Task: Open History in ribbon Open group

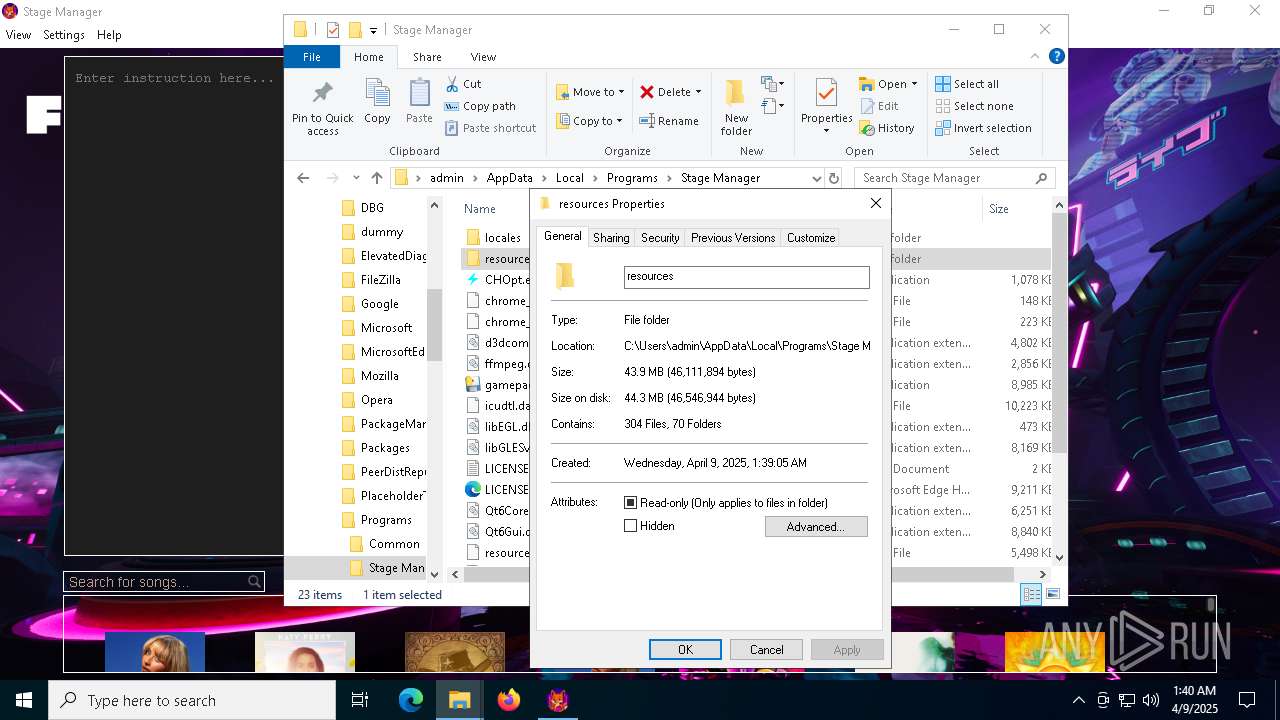Action: point(886,128)
